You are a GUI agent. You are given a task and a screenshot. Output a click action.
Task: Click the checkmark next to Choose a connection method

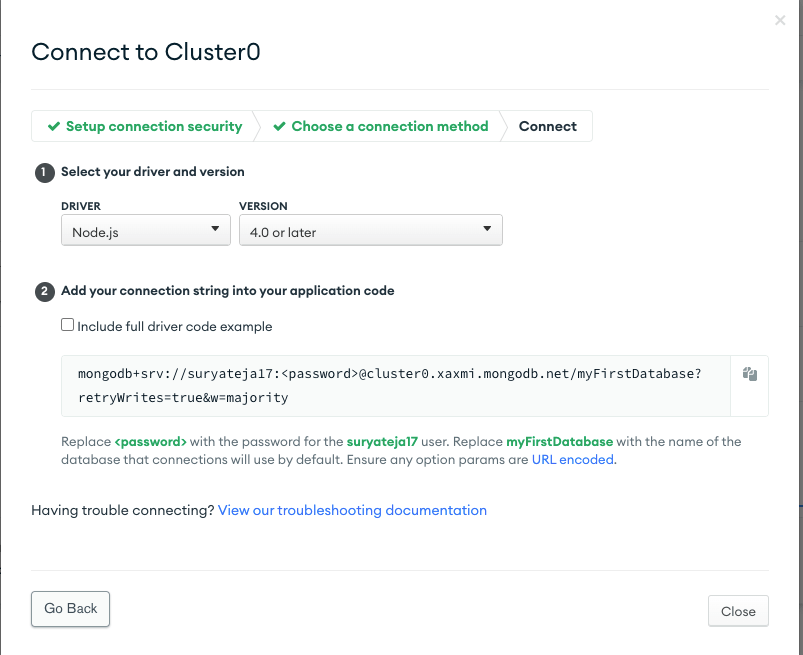[x=279, y=126]
